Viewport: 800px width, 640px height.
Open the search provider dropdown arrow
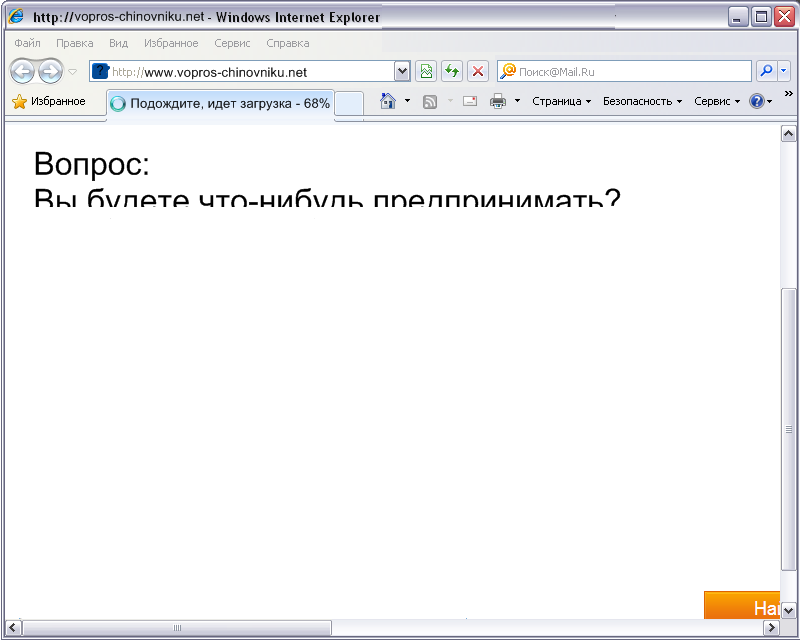[x=784, y=71]
